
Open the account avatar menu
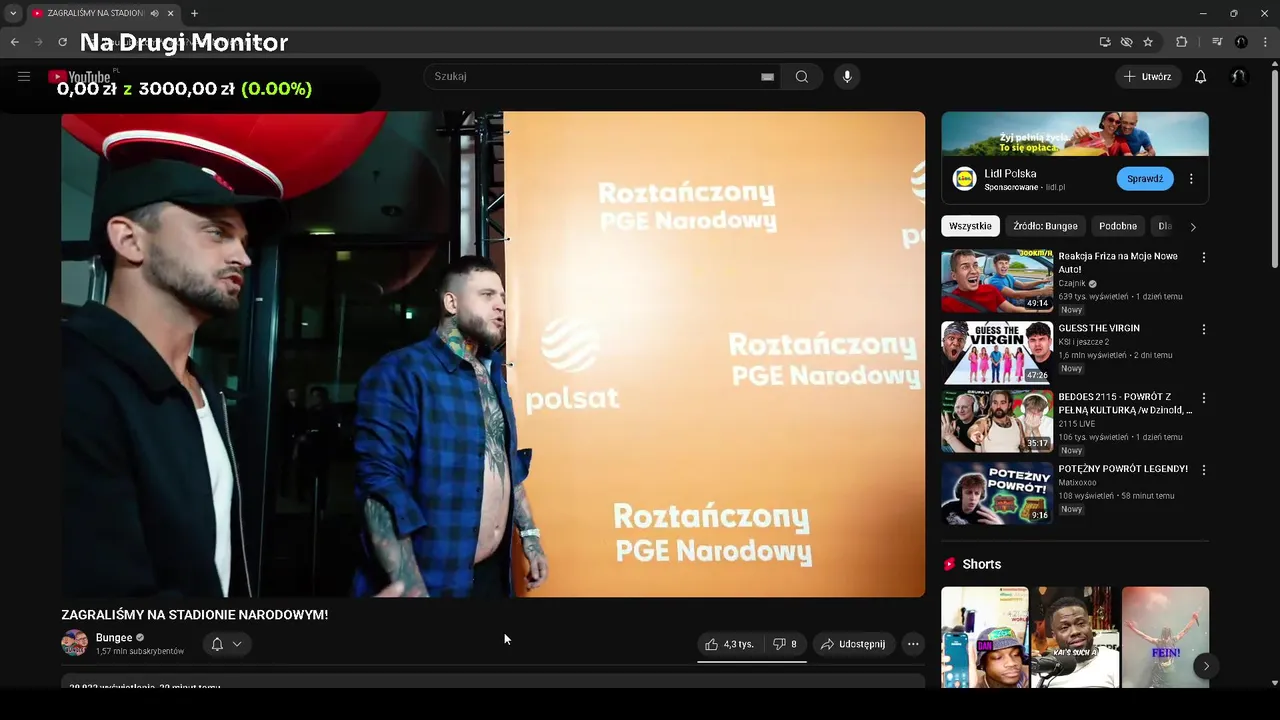pos(1239,77)
